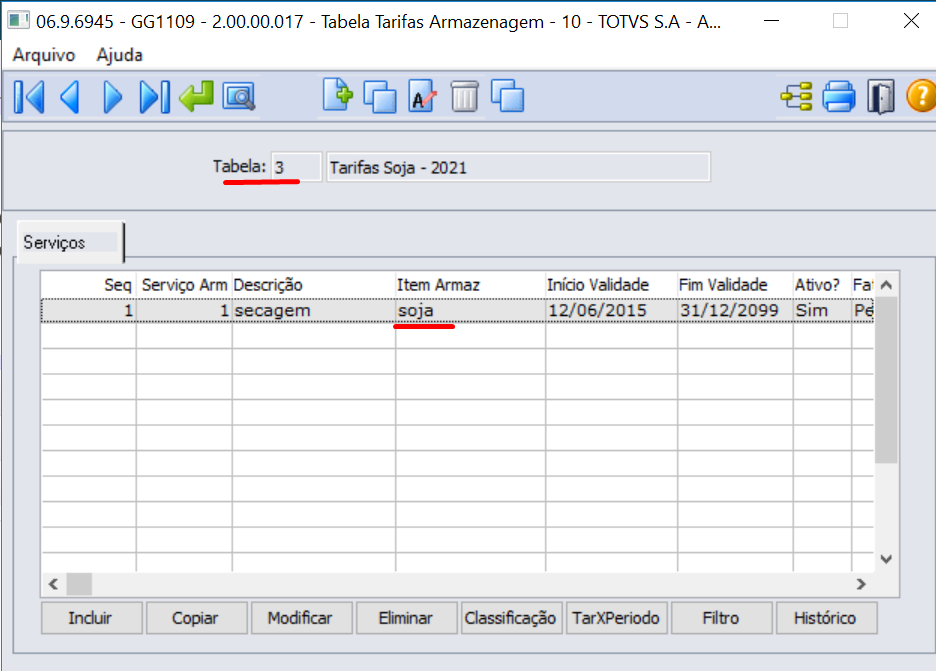
Task: Click the Tarifas Soja - 2021 description field
Action: pyautogui.click(x=518, y=167)
